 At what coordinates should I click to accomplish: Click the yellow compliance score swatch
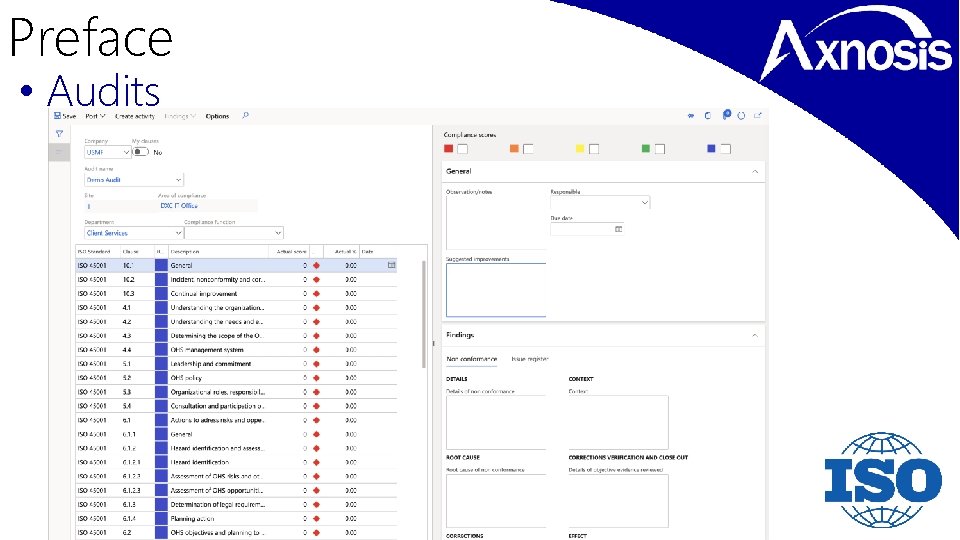580,149
